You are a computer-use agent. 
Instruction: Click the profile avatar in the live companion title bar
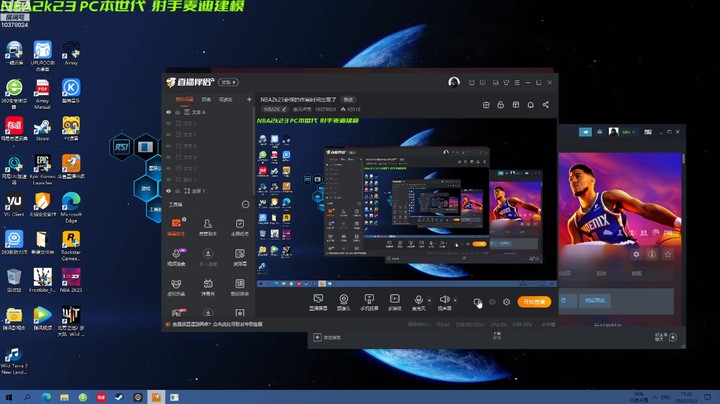pyautogui.click(x=454, y=82)
